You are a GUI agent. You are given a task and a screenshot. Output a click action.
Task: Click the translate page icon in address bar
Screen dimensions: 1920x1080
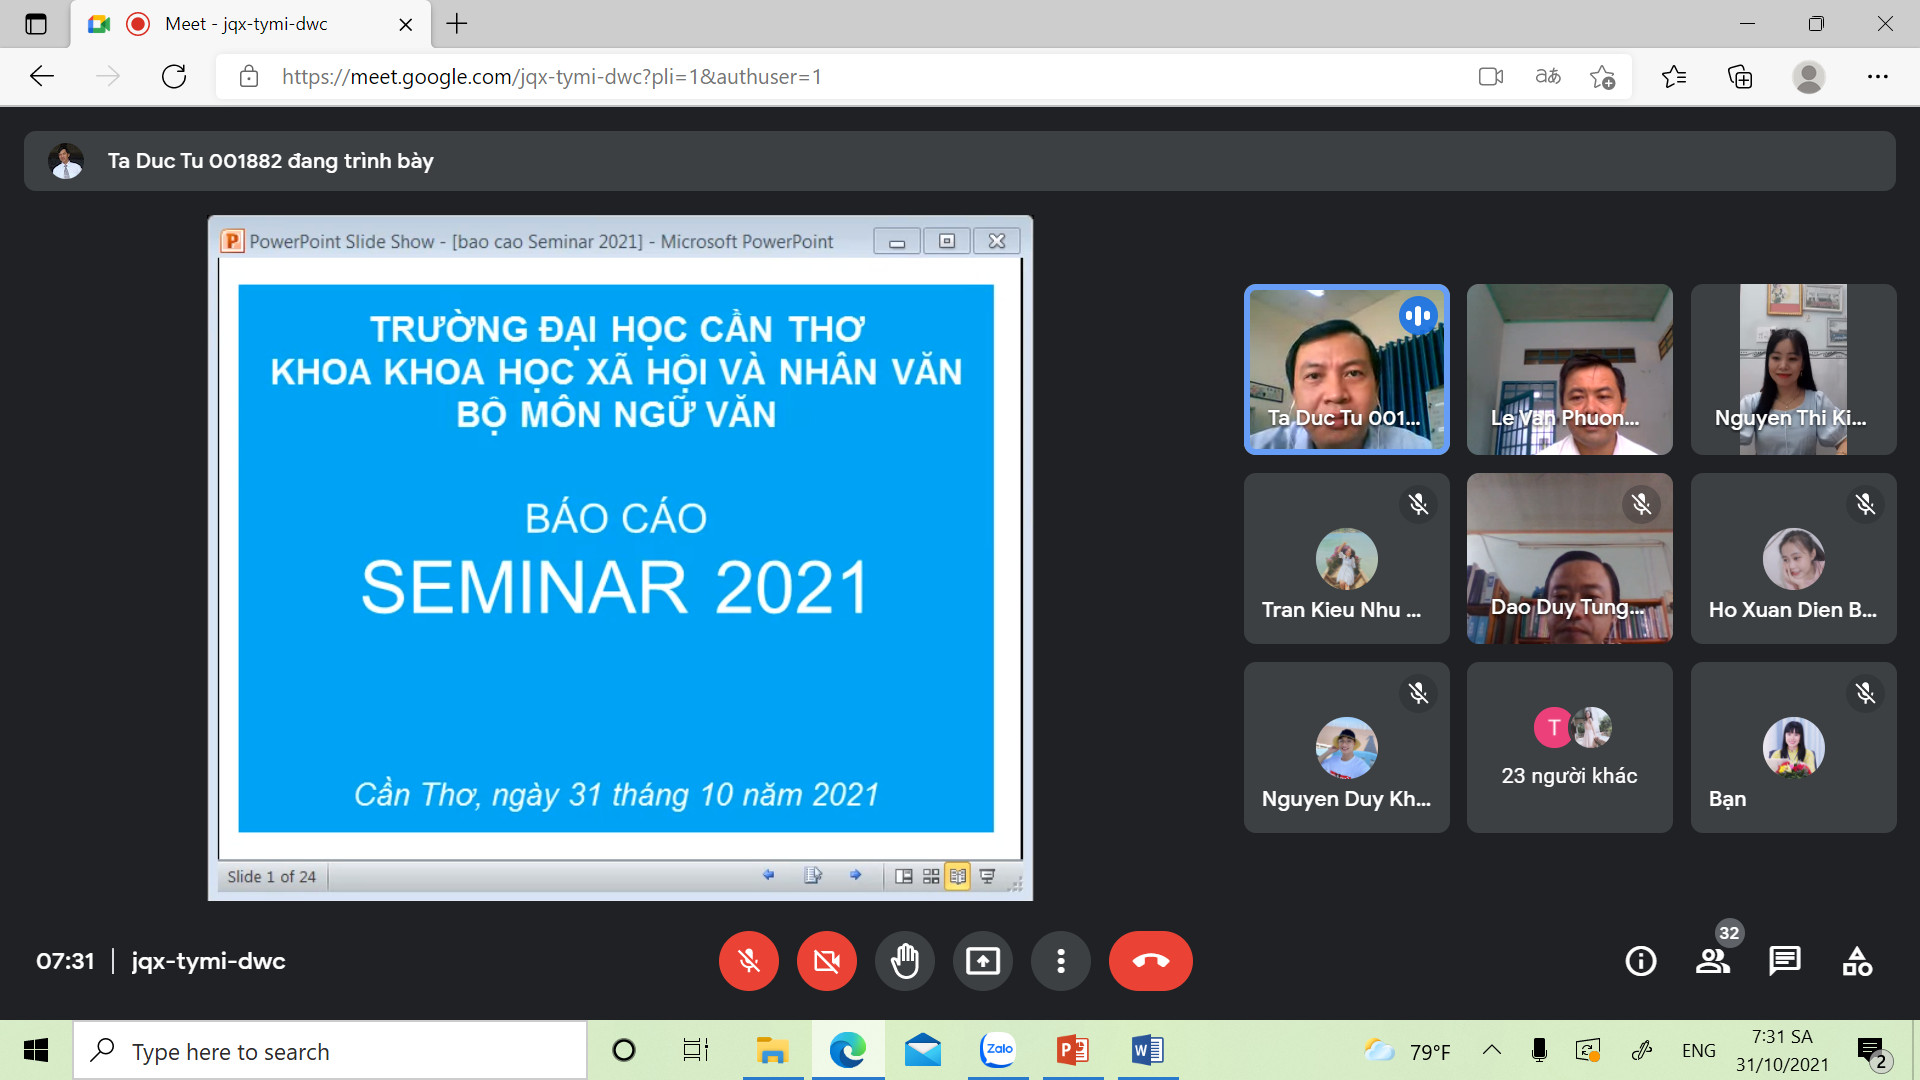click(1547, 77)
